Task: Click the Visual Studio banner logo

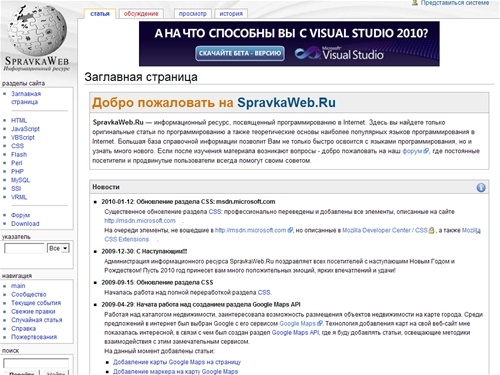Action: [x=339, y=53]
